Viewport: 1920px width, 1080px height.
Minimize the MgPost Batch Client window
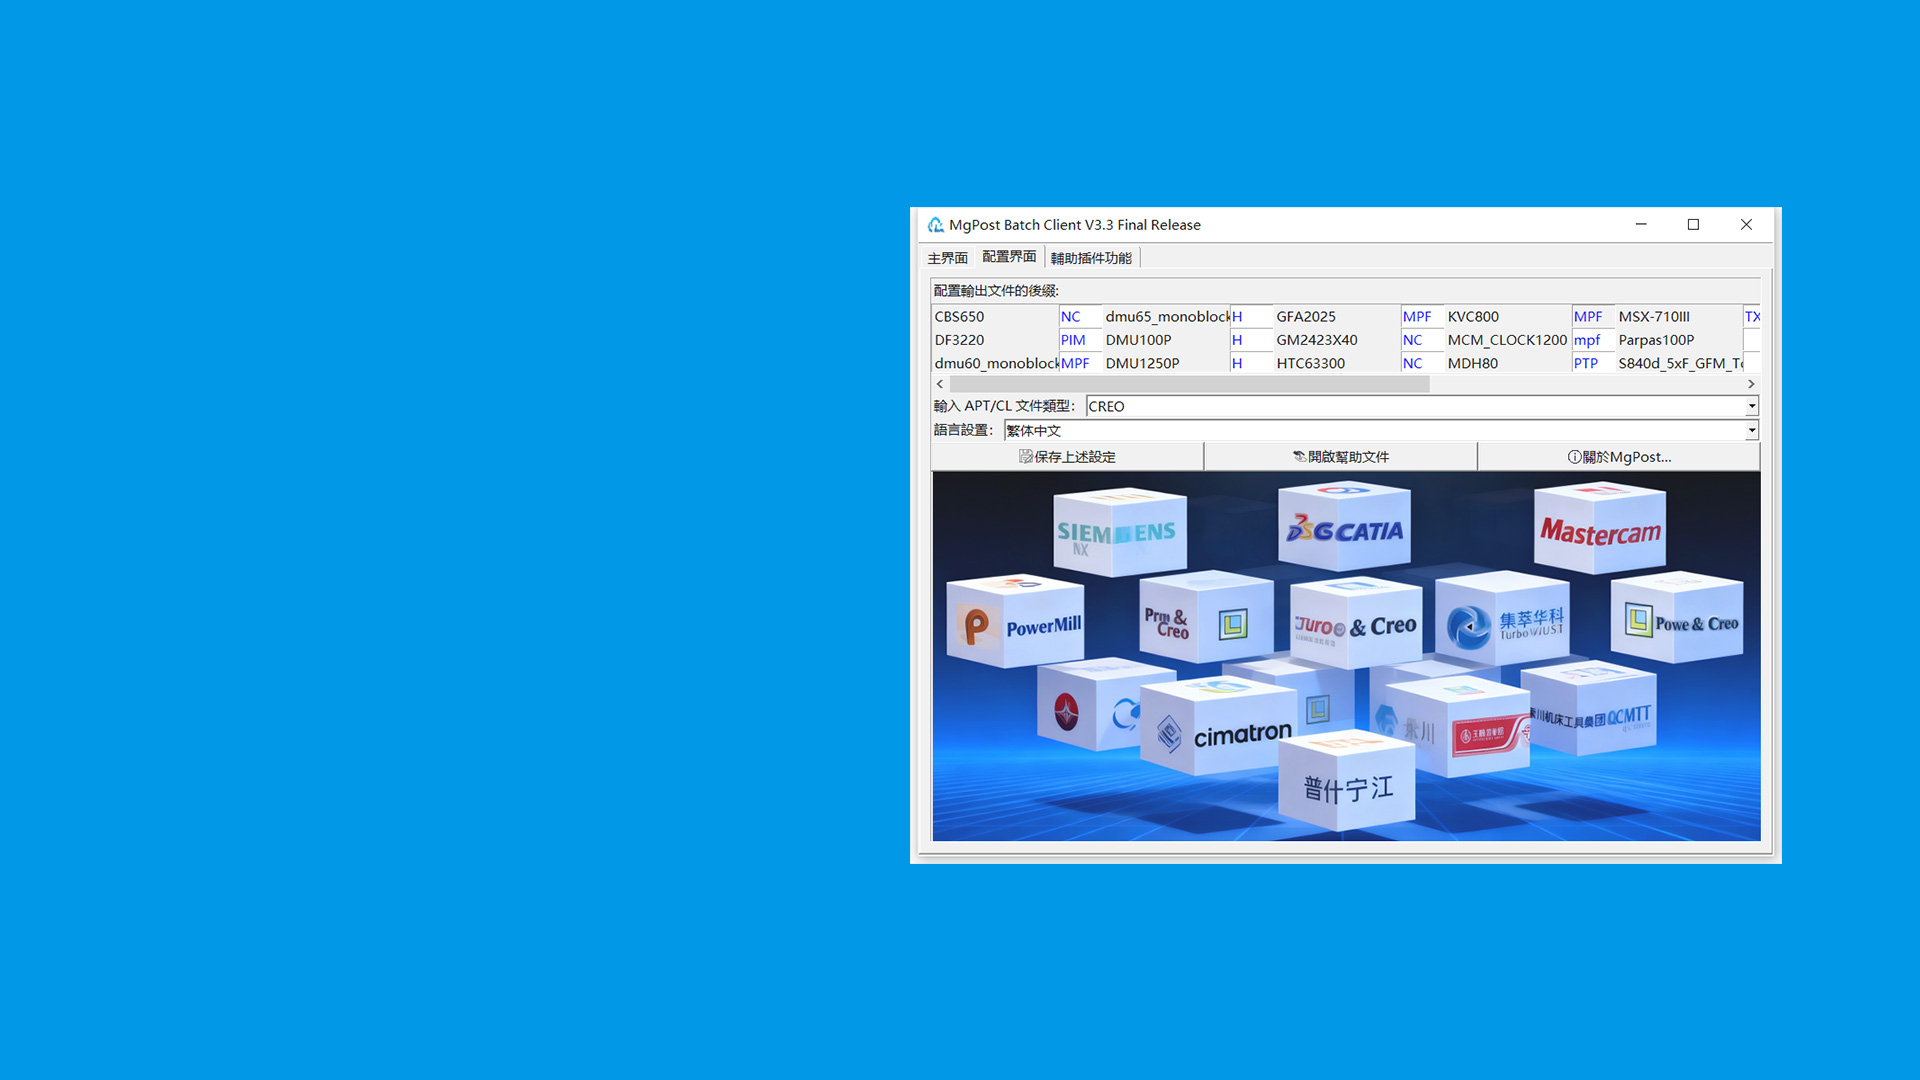[x=1641, y=225]
